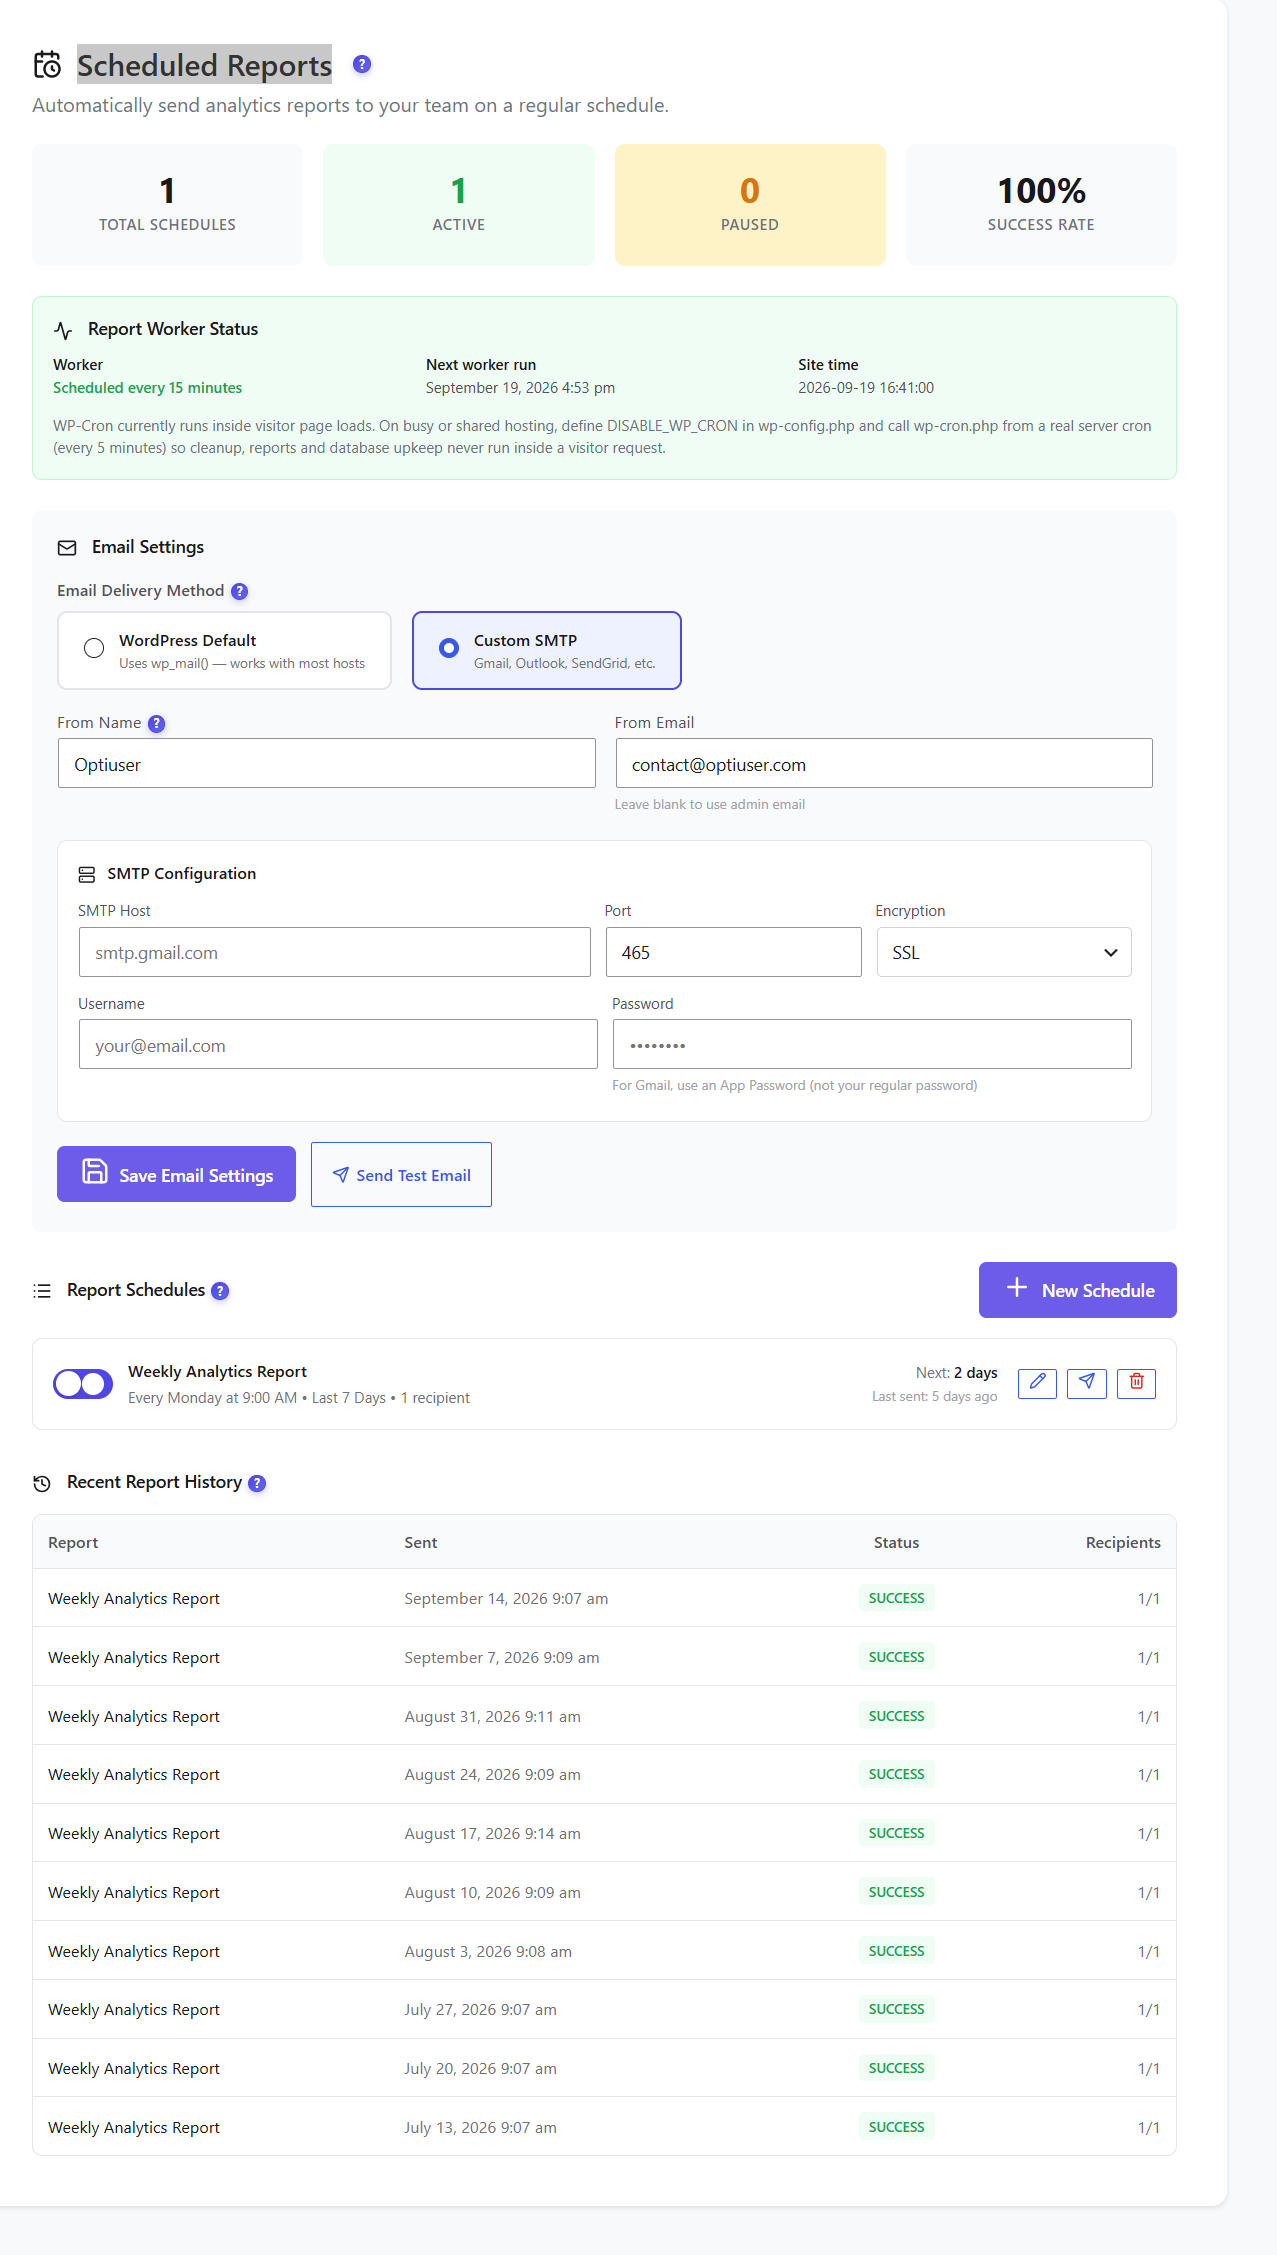The width and height of the screenshot is (1277, 2255).
Task: Click the From Email field
Action: click(884, 763)
